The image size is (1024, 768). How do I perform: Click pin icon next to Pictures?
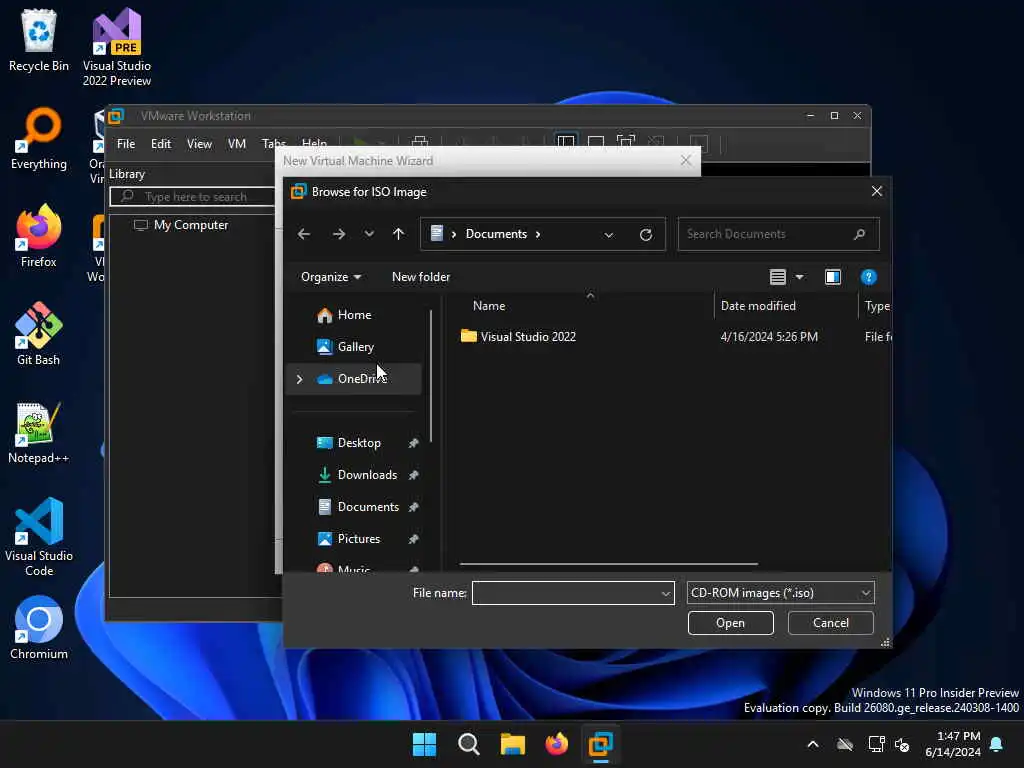[x=413, y=539]
